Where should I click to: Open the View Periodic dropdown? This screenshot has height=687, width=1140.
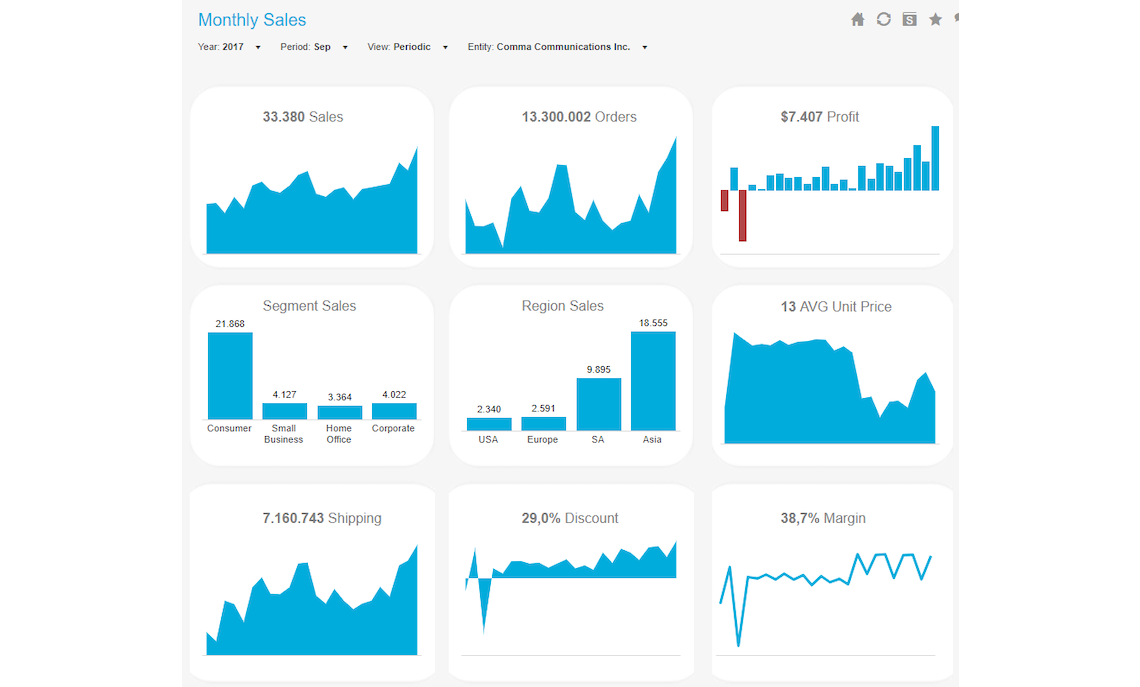pos(408,47)
